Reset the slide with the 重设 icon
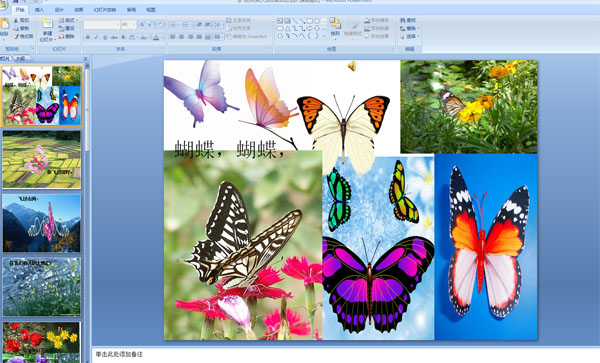This screenshot has width=600, height=363. (61, 28)
